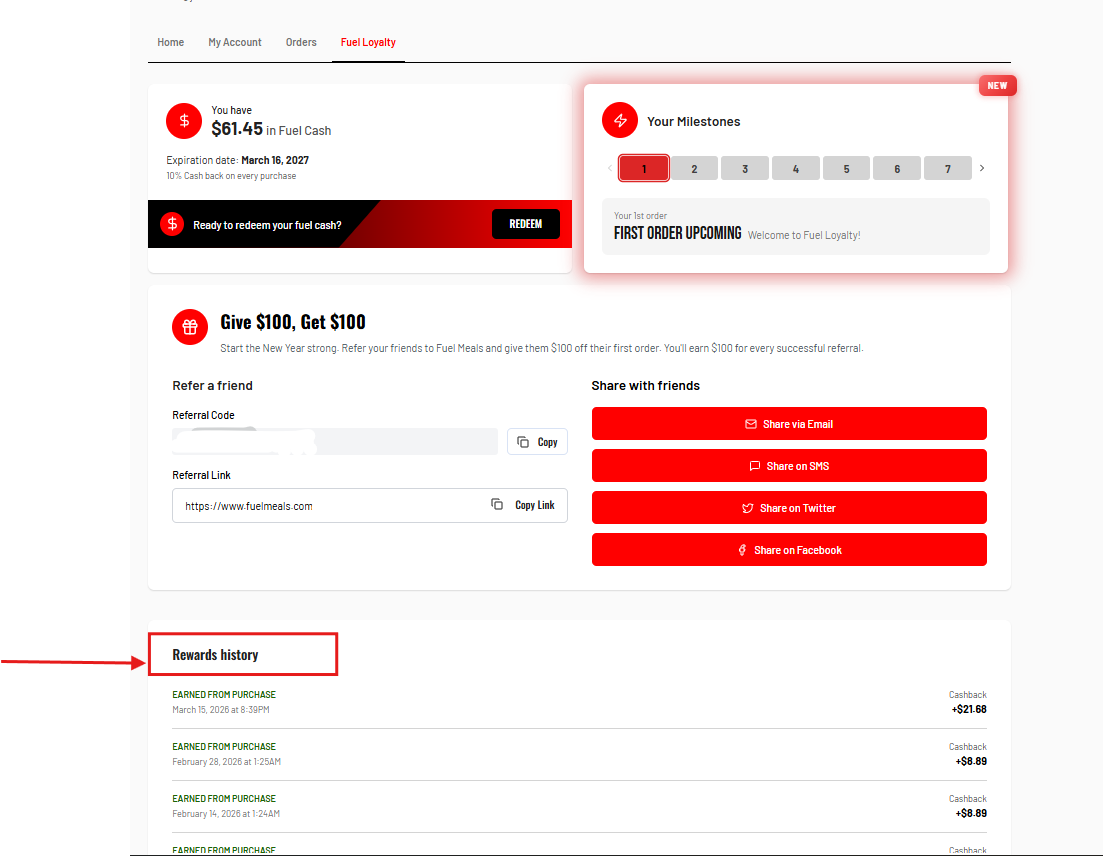Select milestone step 4
The height and width of the screenshot is (856, 1103).
(795, 169)
